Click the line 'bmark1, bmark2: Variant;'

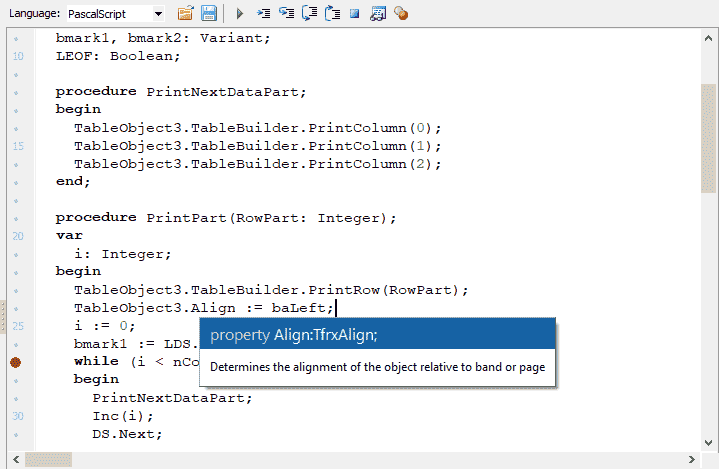pyautogui.click(x=163, y=38)
